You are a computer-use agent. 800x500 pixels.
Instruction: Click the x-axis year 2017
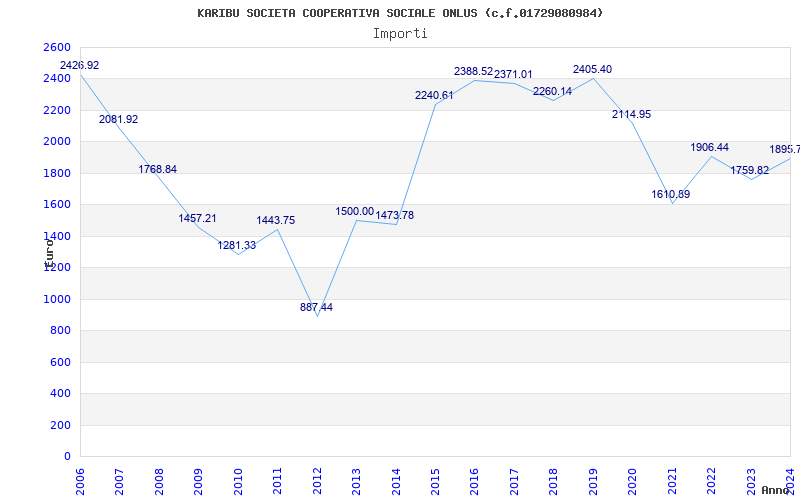pyautogui.click(x=514, y=481)
